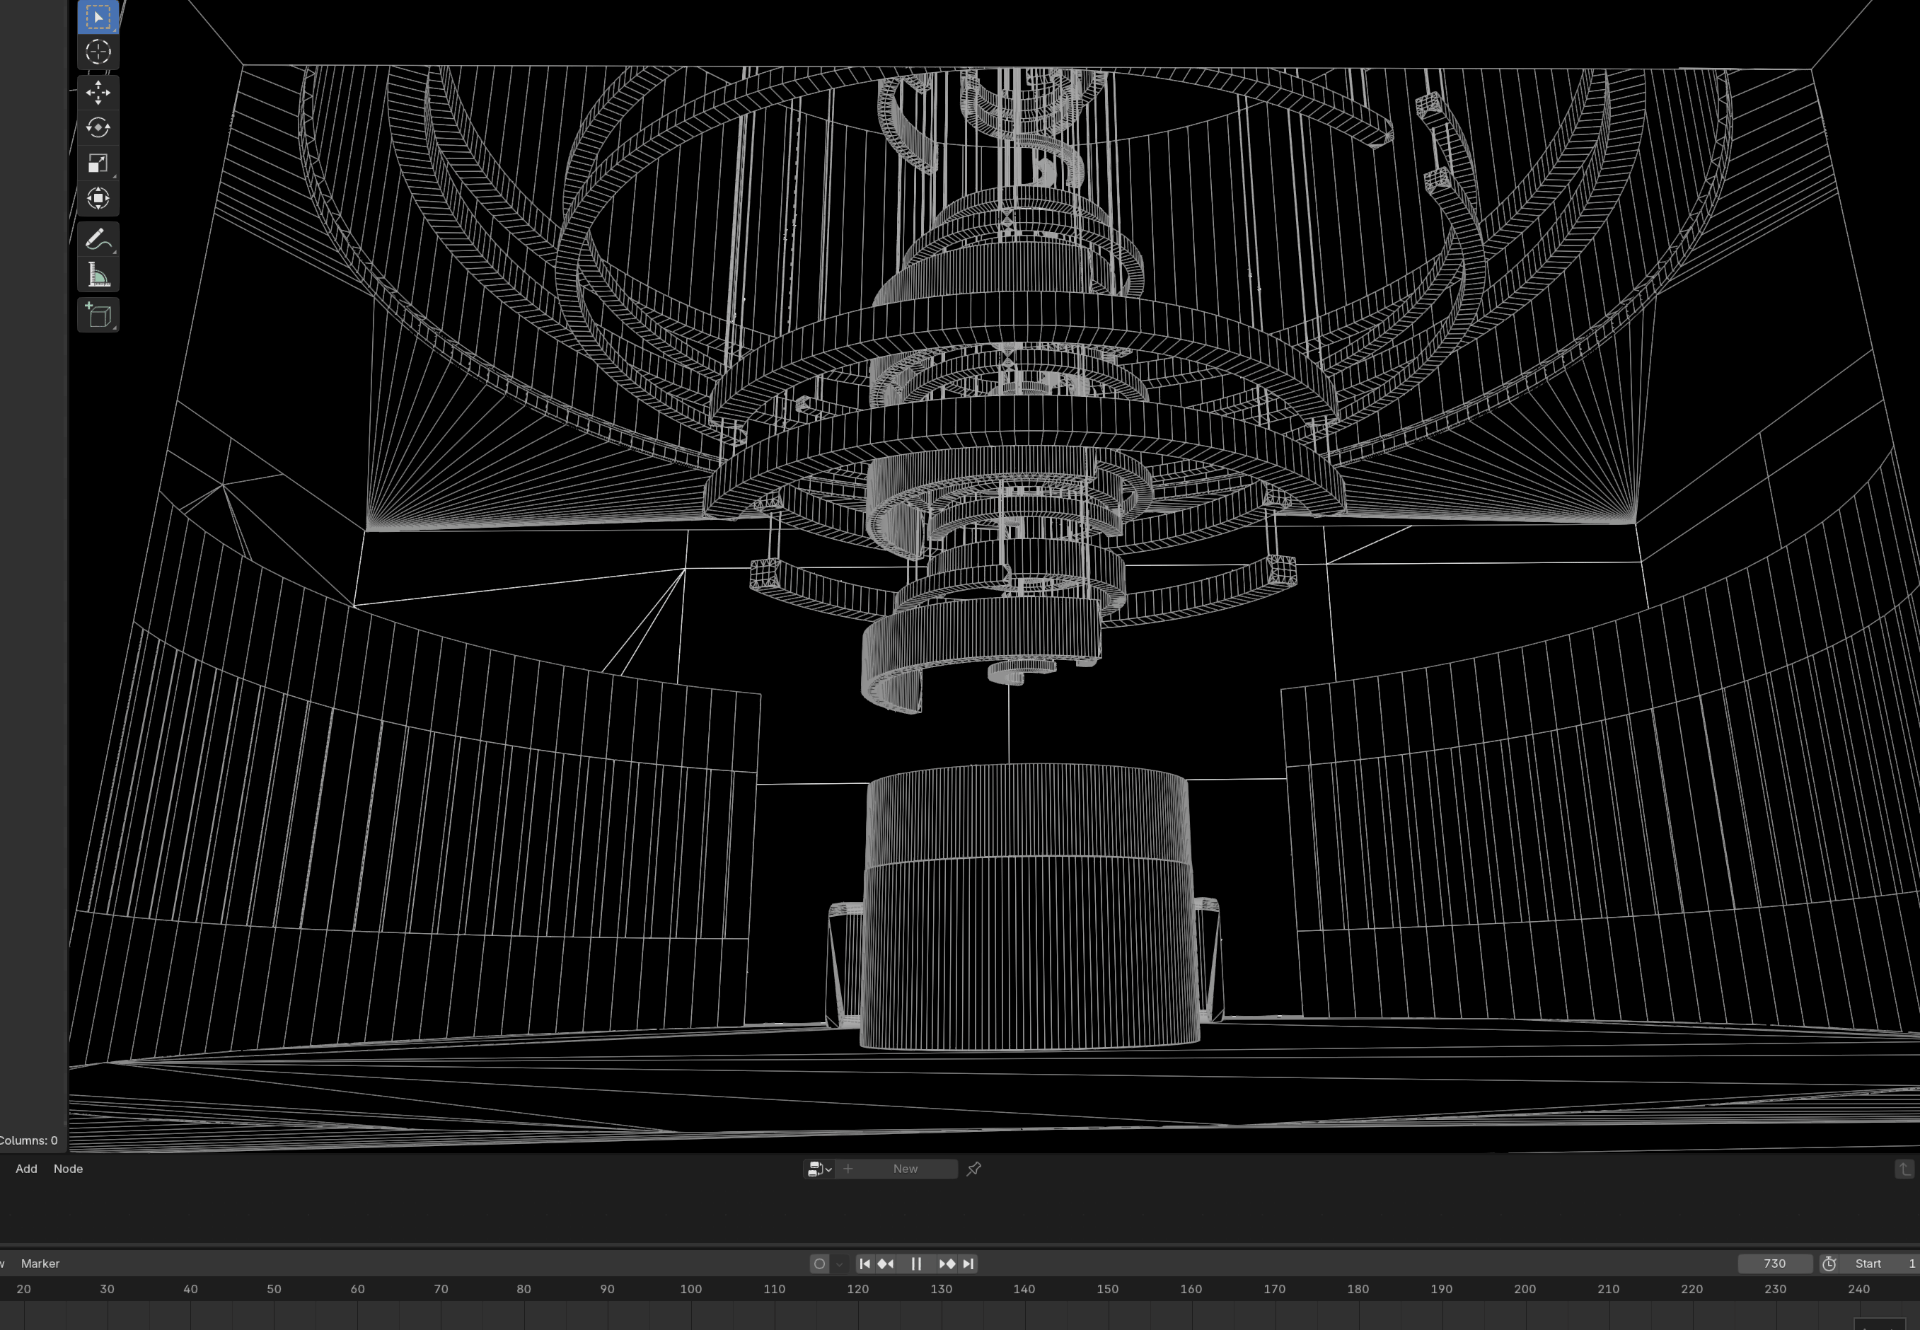Choose the Measure tool
Screen dimensions: 1920x1330
[x=98, y=275]
